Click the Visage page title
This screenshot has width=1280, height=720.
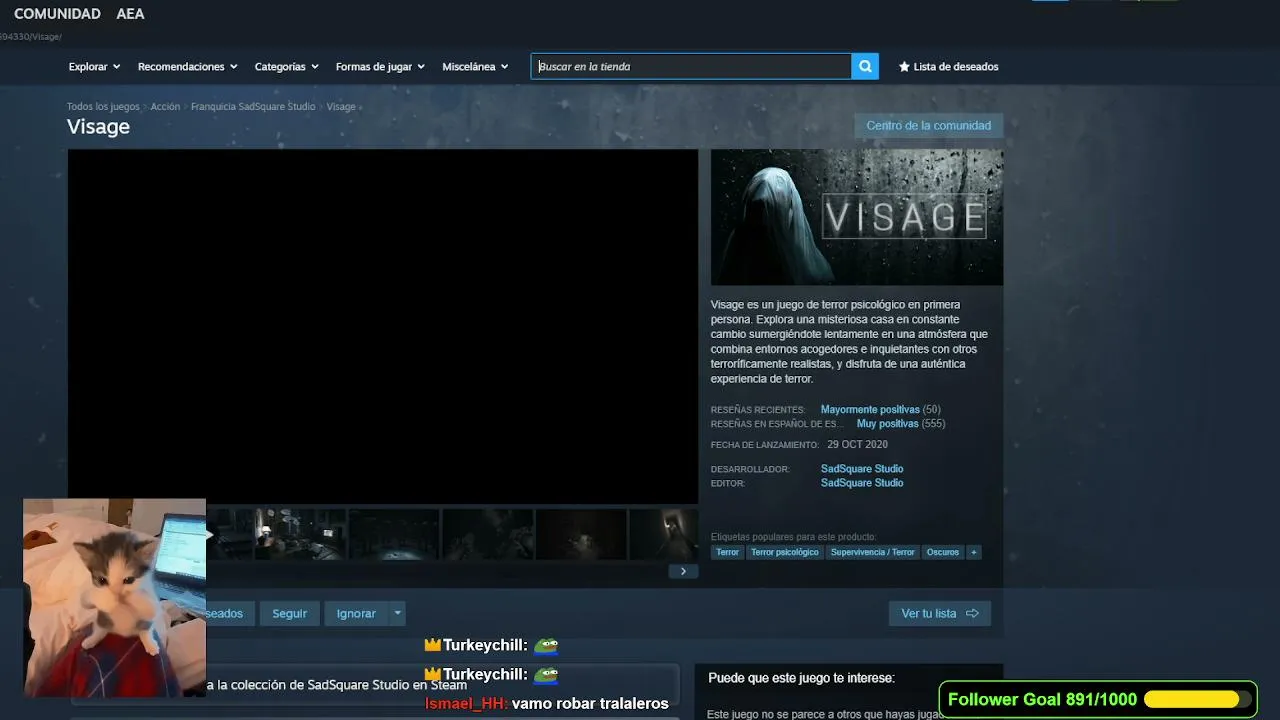98,127
